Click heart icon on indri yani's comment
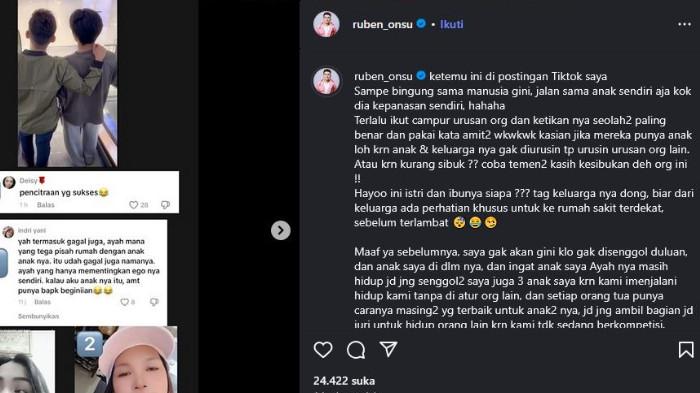The width and height of the screenshot is (700, 393). tap(125, 302)
